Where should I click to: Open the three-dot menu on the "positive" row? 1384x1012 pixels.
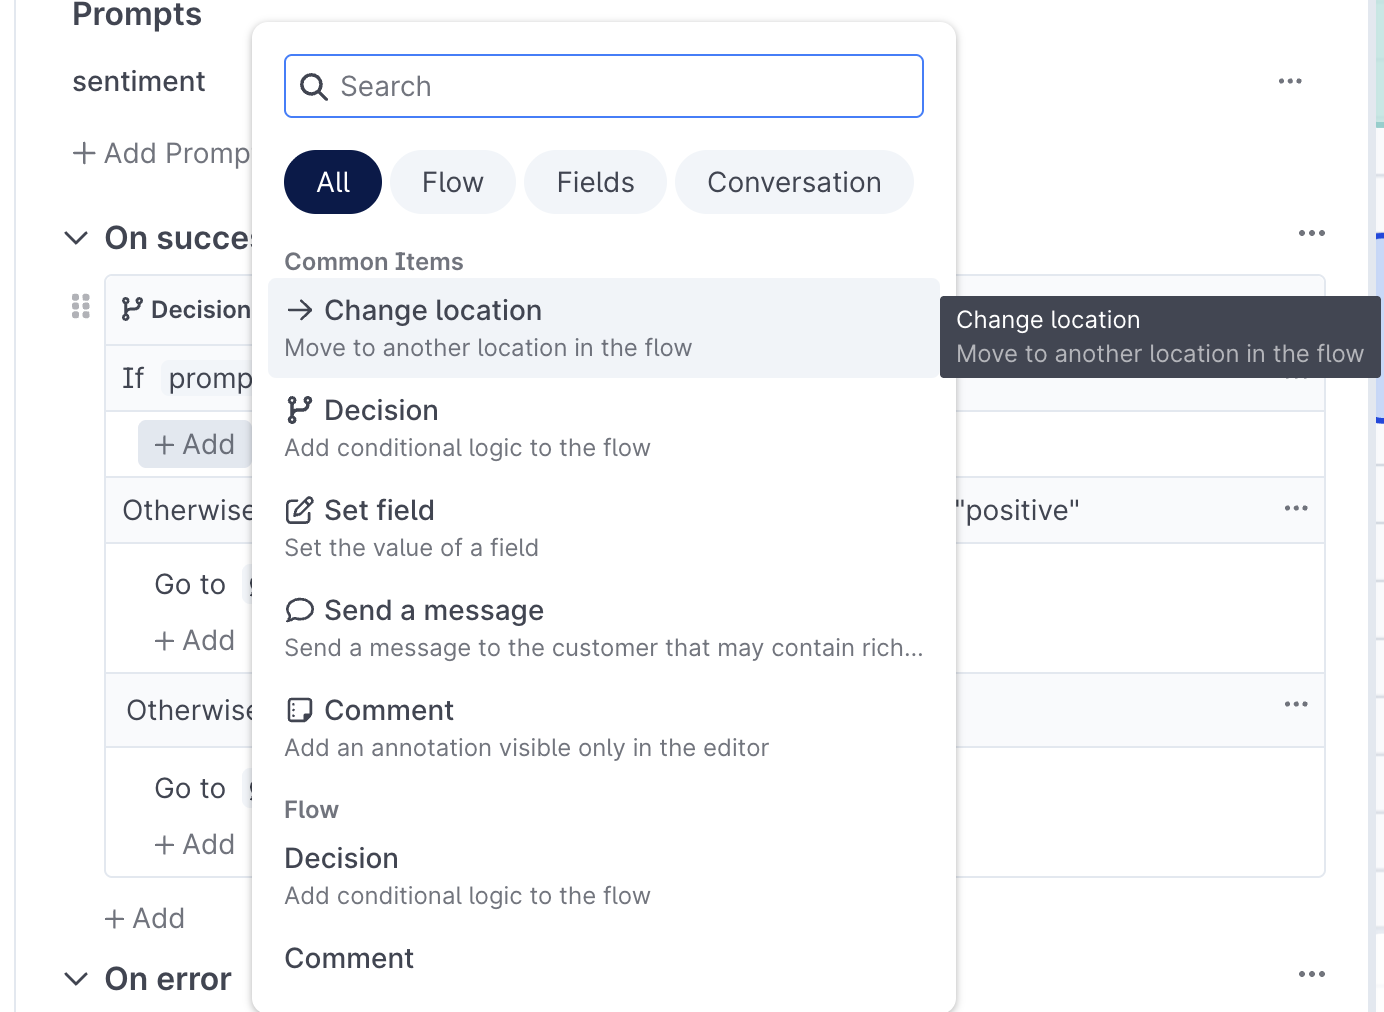pyautogui.click(x=1296, y=508)
